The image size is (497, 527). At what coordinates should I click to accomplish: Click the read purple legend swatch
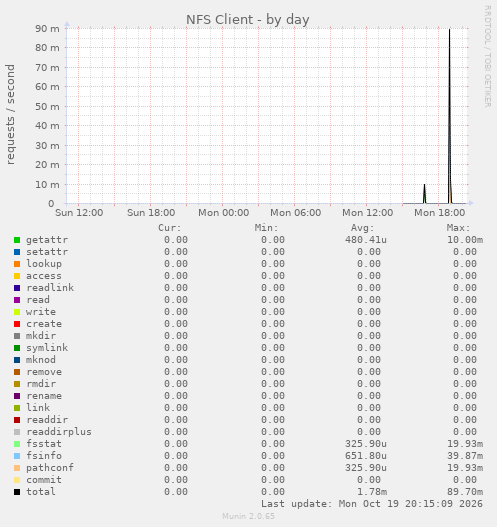pyautogui.click(x=17, y=300)
